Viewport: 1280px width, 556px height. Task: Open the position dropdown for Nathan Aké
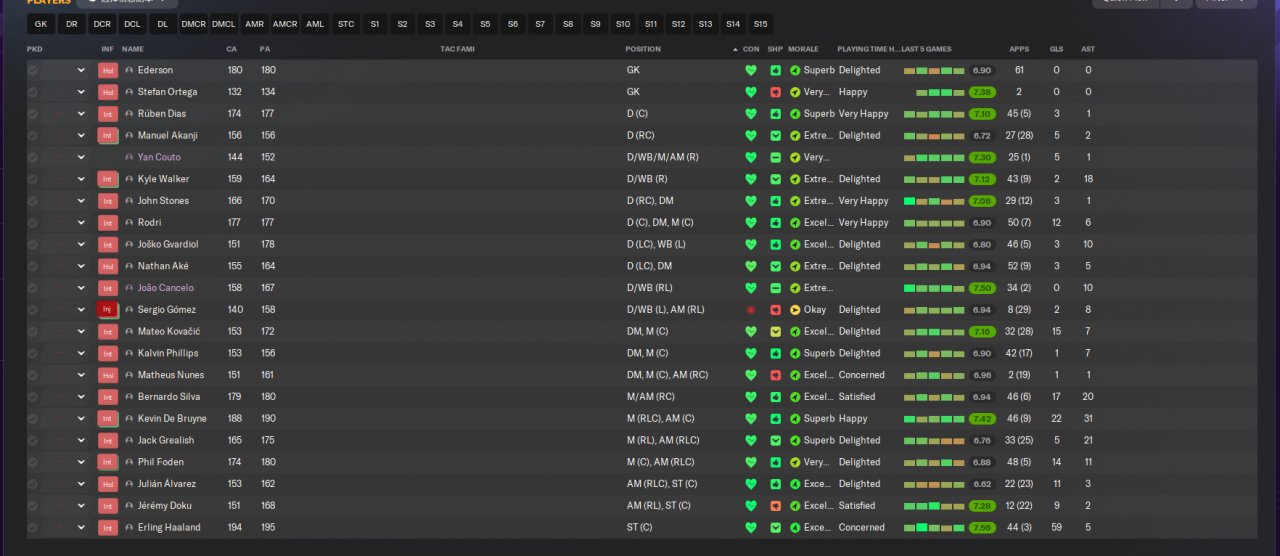81,266
